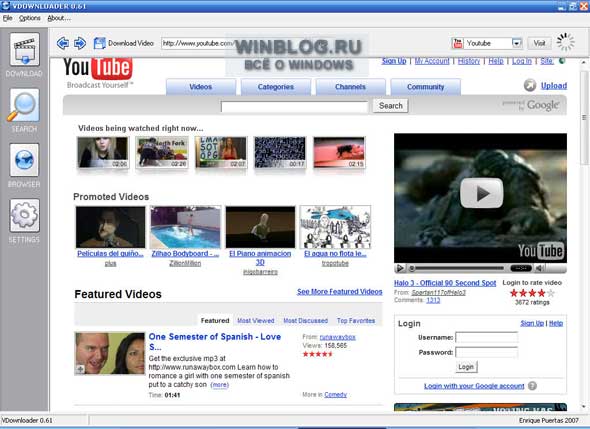Click the YouTube logo

98,68
